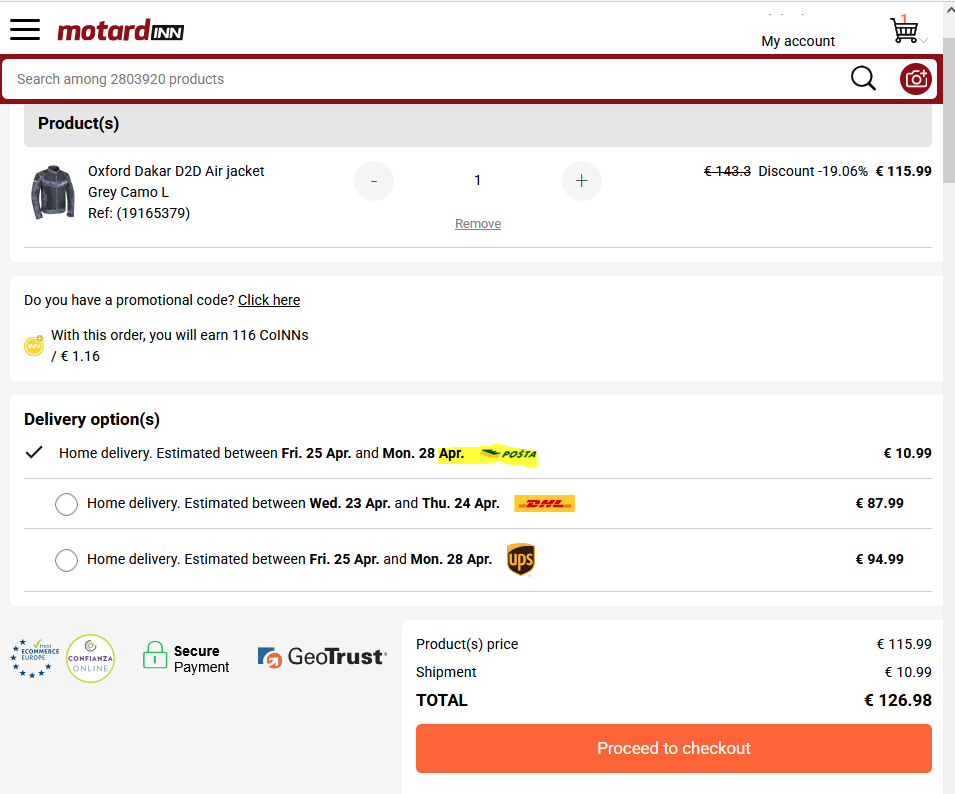Viewport: 955px width, 794px height.
Task: Click the Confianza Online badge
Action: pyautogui.click(x=90, y=658)
